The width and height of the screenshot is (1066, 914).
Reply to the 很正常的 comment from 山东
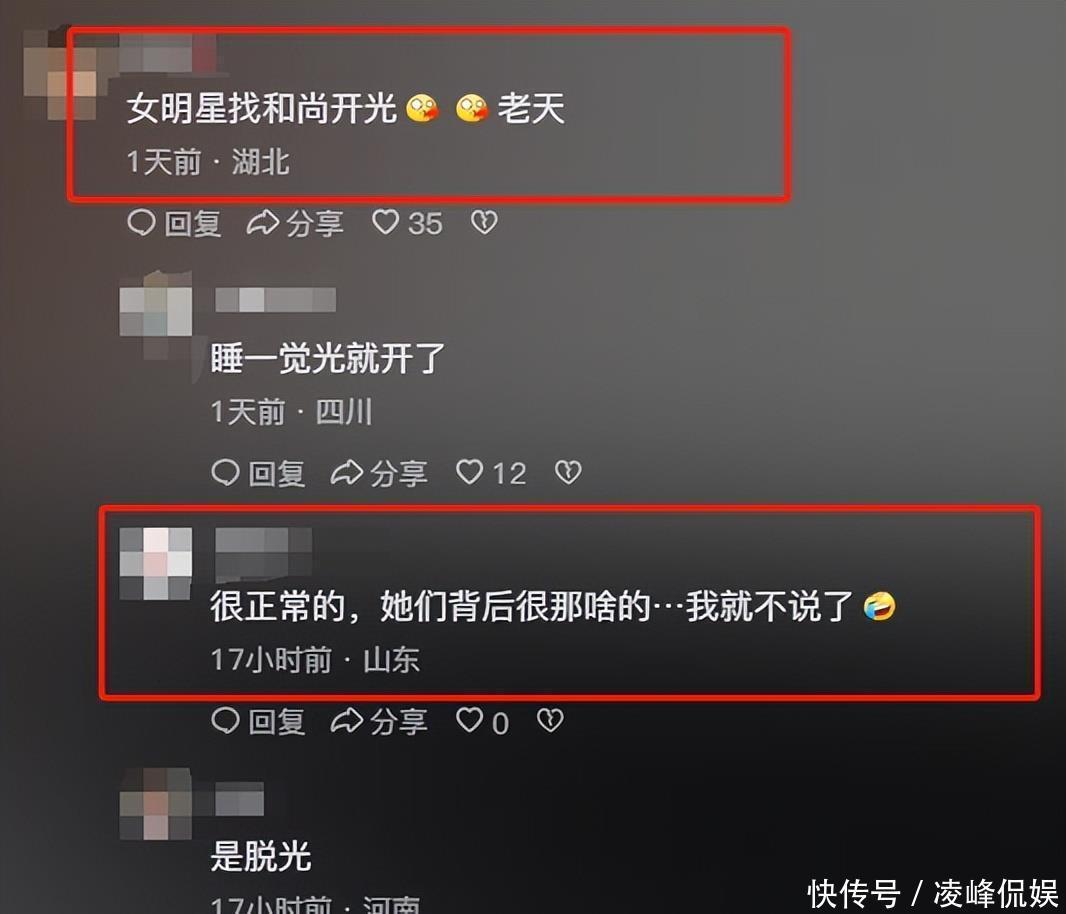258,721
